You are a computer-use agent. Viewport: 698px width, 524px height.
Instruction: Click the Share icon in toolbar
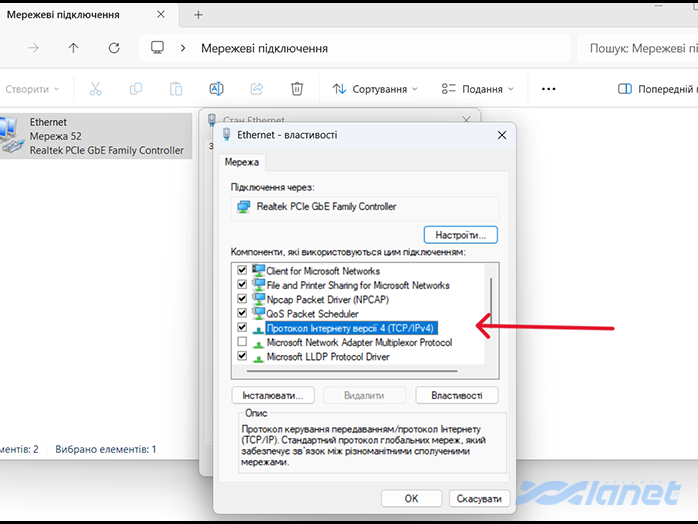point(256,89)
